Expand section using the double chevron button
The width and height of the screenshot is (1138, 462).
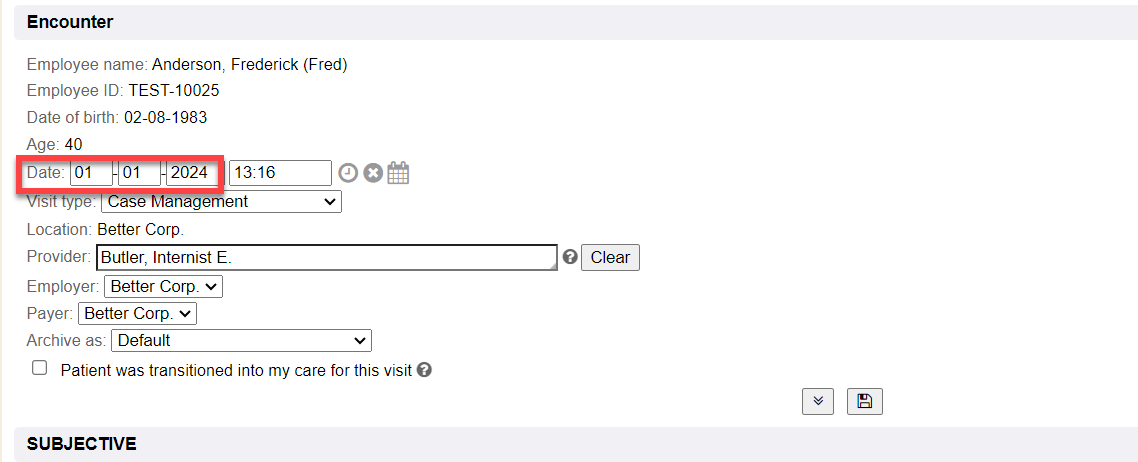[x=818, y=401]
